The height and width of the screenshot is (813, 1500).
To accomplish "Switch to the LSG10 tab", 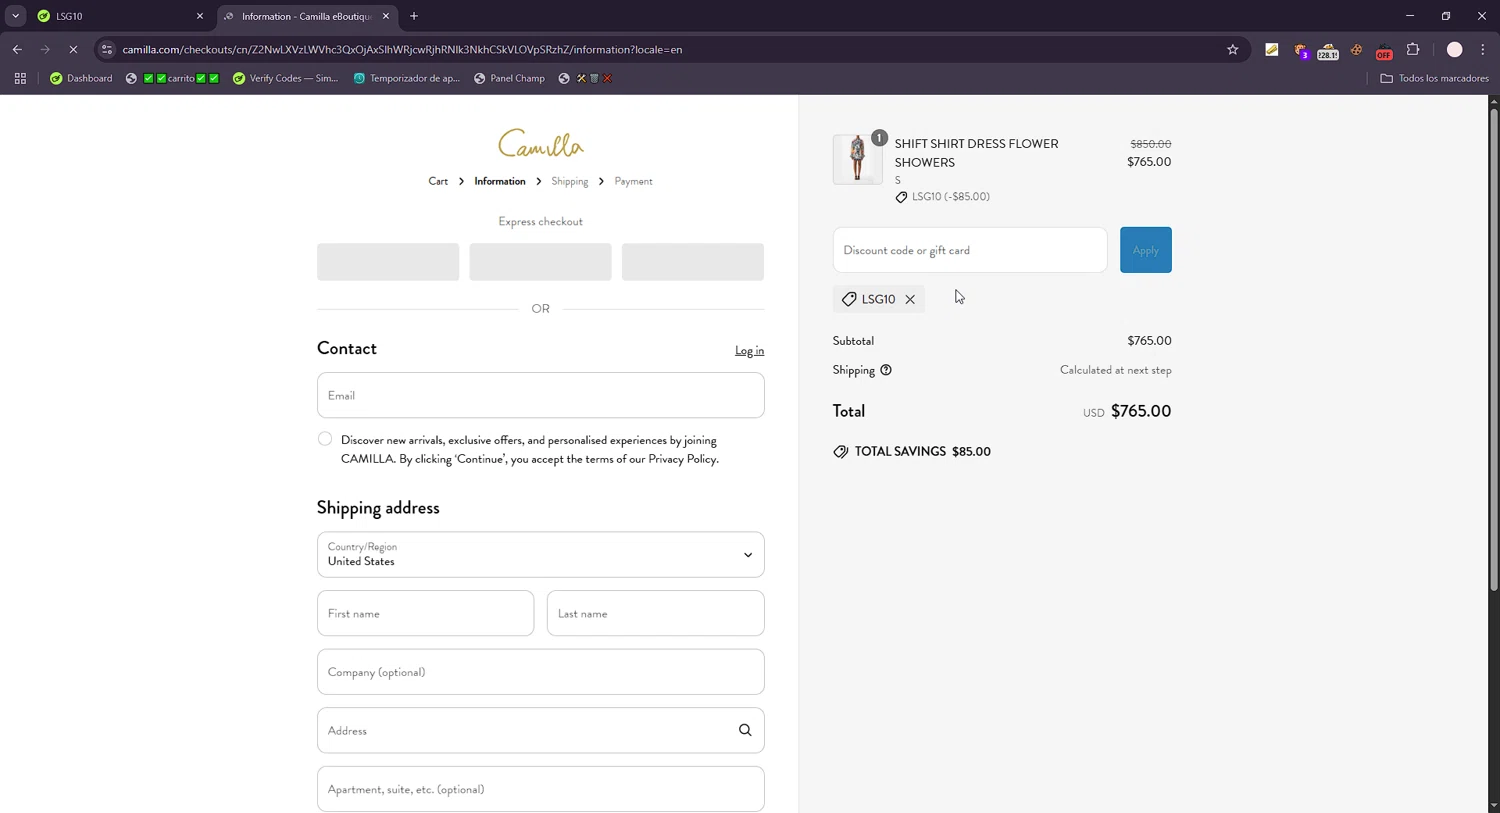I will (x=119, y=16).
